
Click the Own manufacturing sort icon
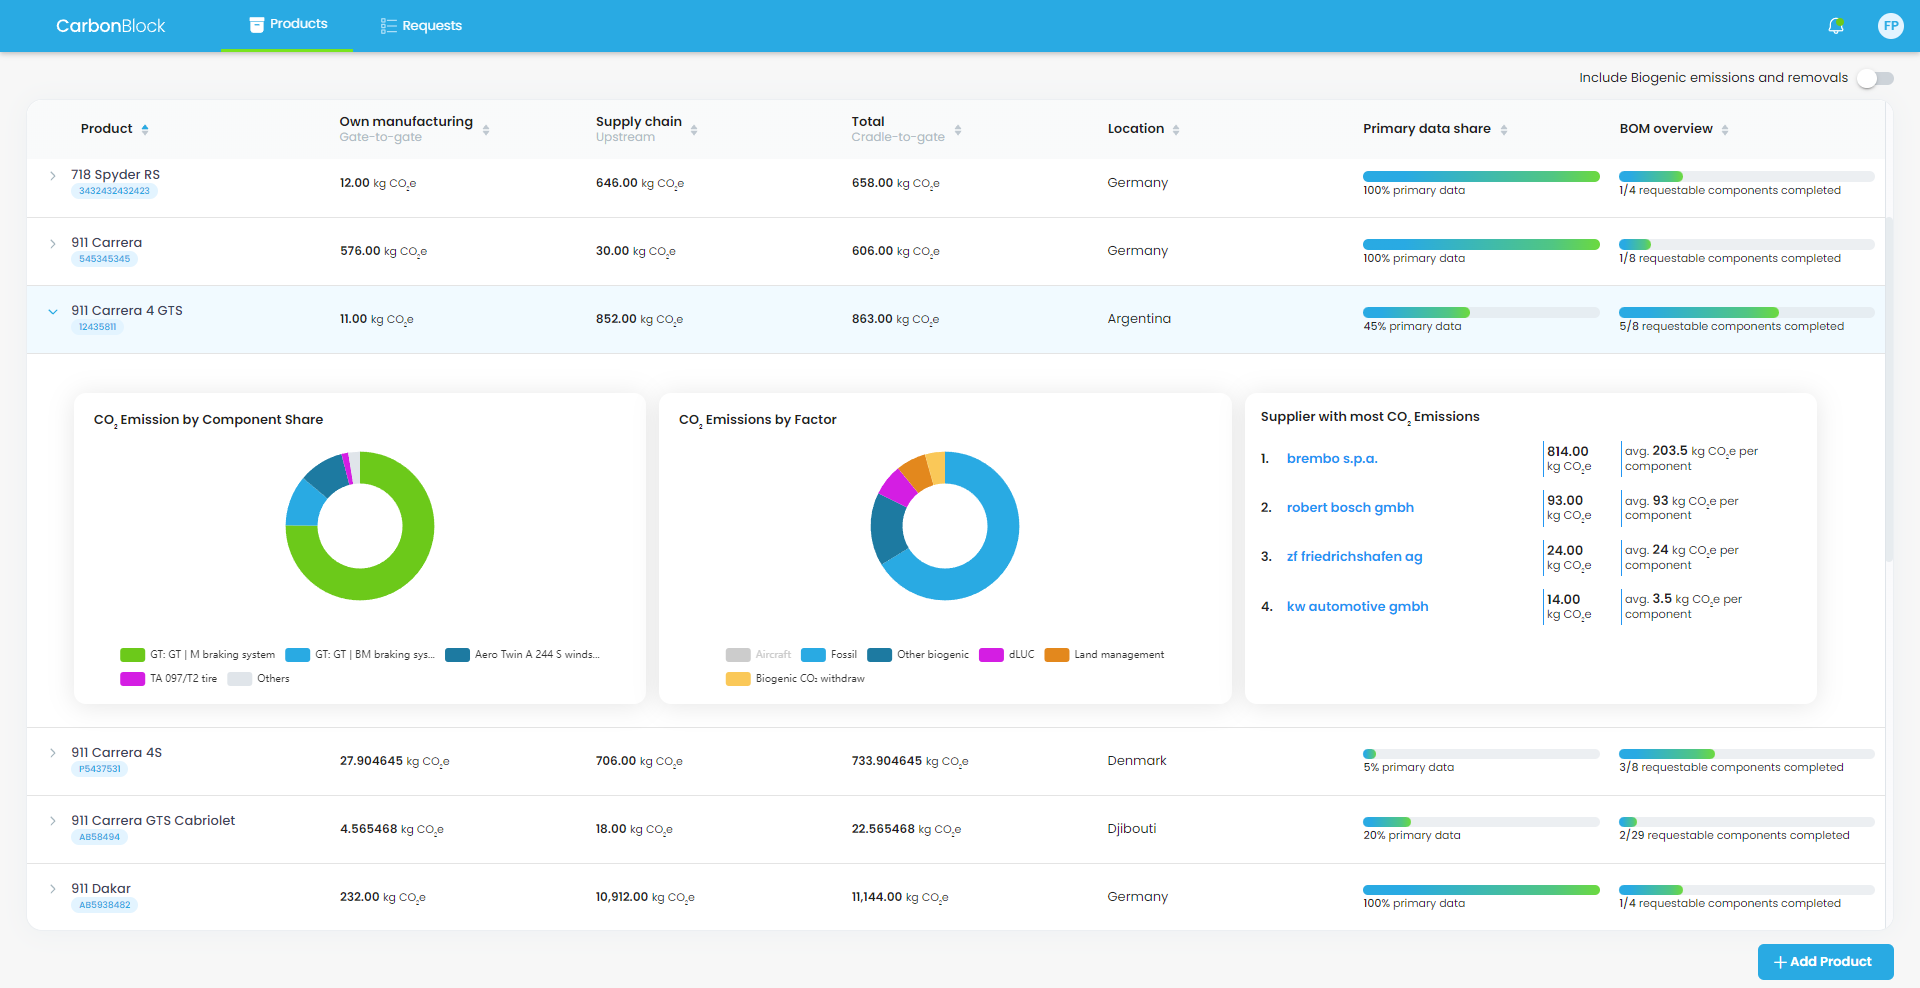(x=486, y=130)
